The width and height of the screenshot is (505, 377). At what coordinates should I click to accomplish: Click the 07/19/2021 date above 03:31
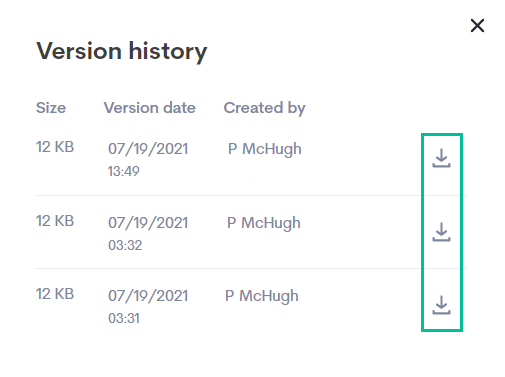(x=148, y=296)
